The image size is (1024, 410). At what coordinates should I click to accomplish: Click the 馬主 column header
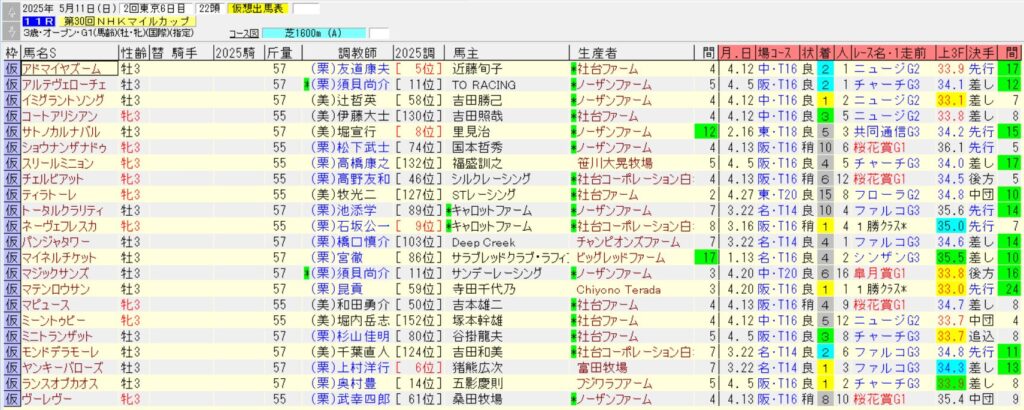[507, 54]
